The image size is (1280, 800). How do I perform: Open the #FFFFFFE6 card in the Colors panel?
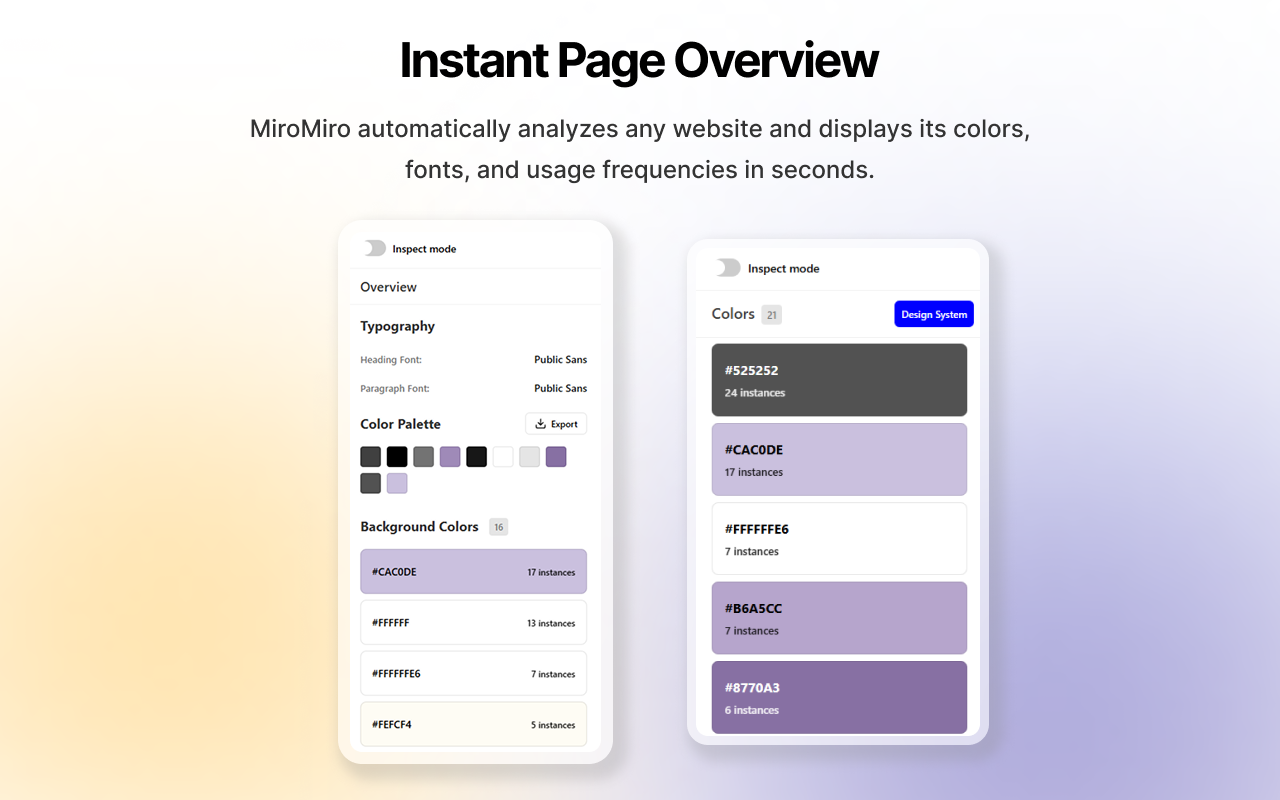(x=839, y=538)
